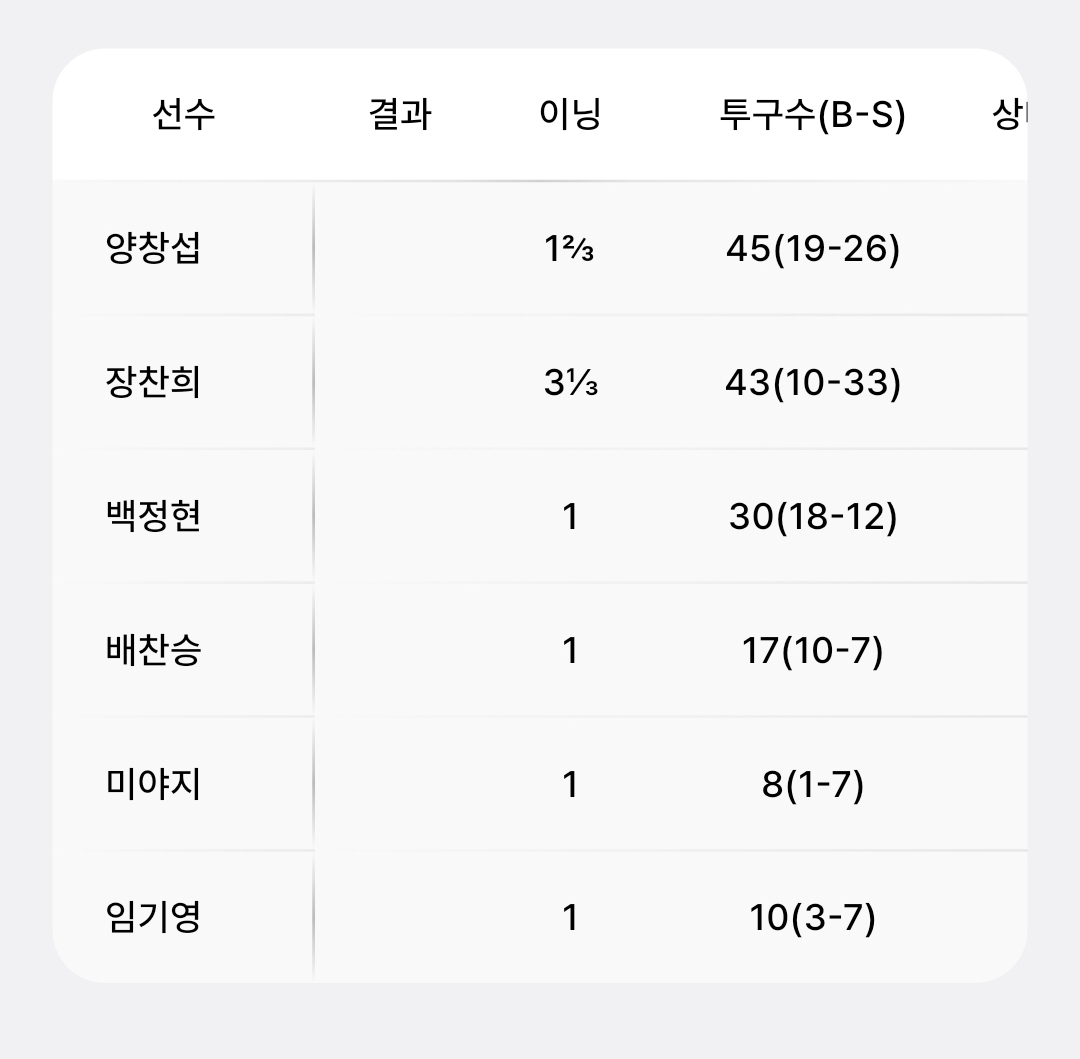The height and width of the screenshot is (1059, 1080).
Task: Select player name 미야지
Action: [x=153, y=784]
